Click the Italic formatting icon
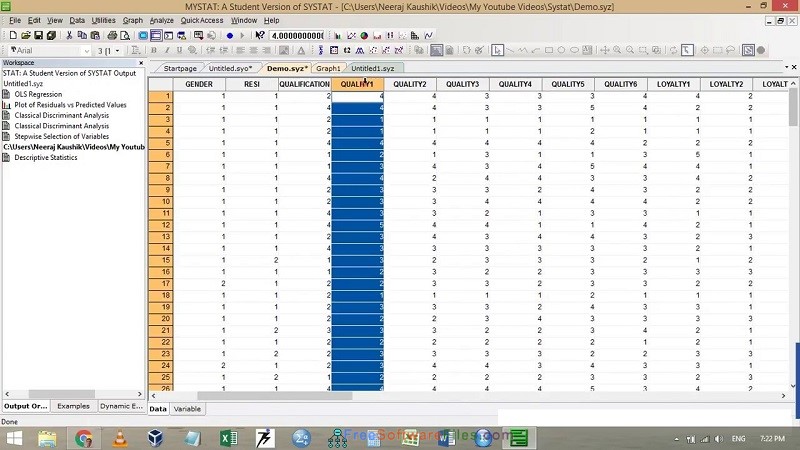Viewport: 800px width, 450px height. coord(166,50)
